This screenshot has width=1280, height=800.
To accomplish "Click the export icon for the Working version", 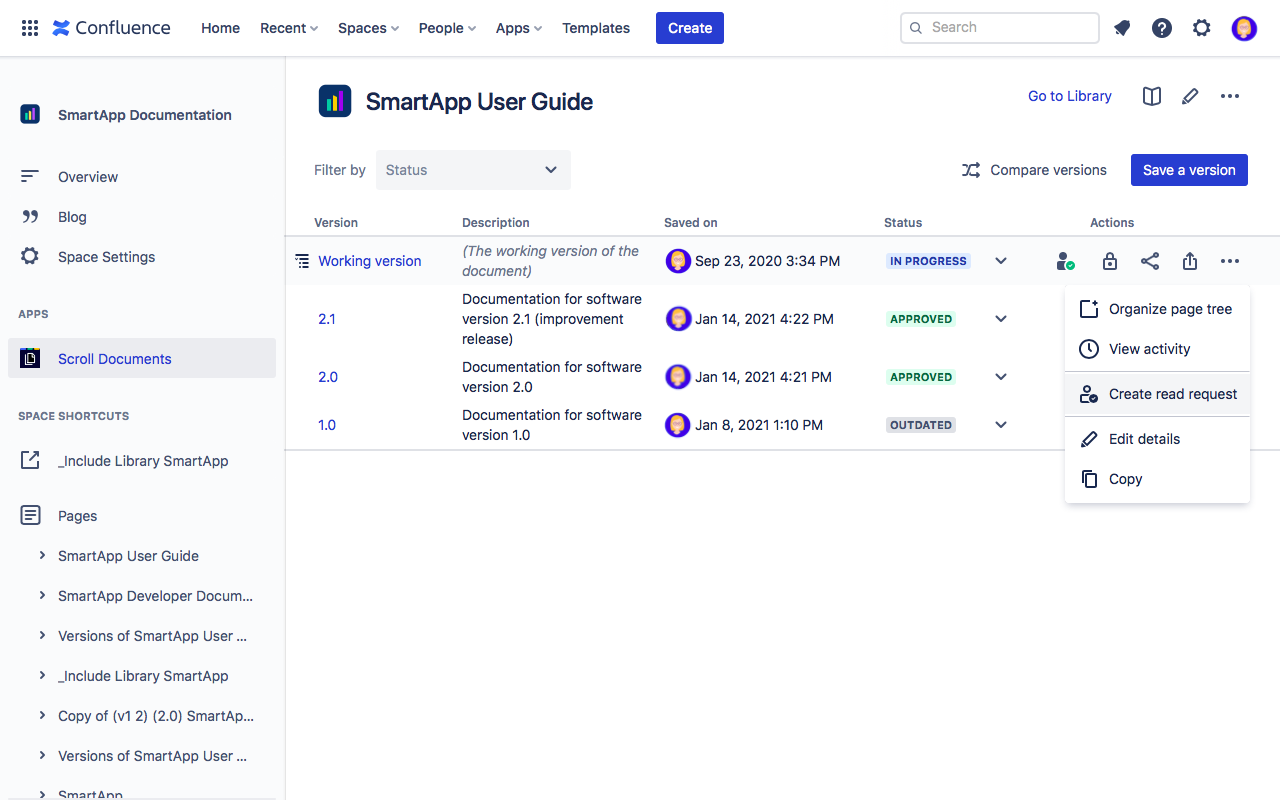I will point(1189,260).
